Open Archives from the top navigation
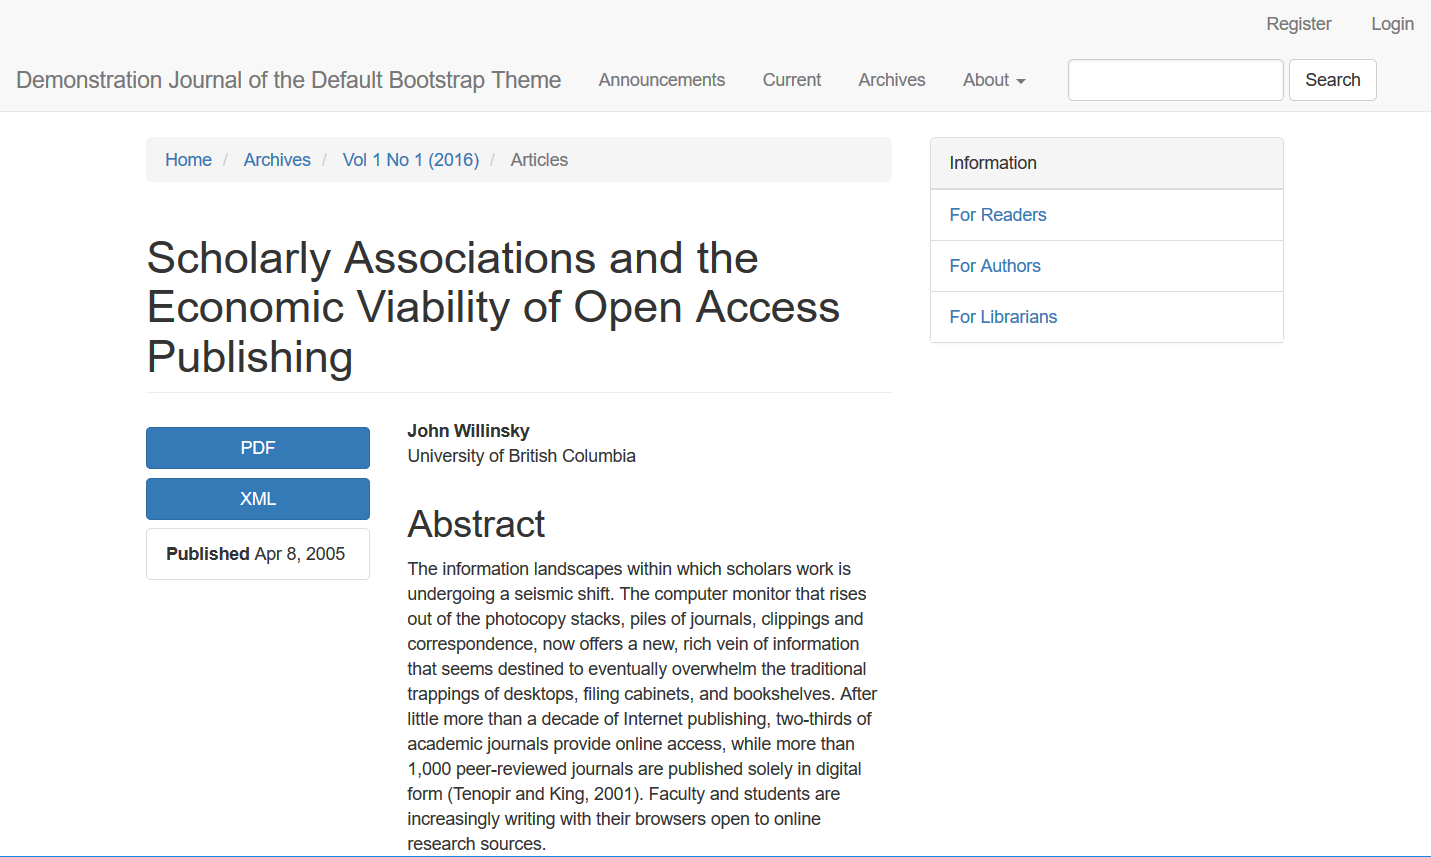The height and width of the screenshot is (857, 1431). [891, 80]
